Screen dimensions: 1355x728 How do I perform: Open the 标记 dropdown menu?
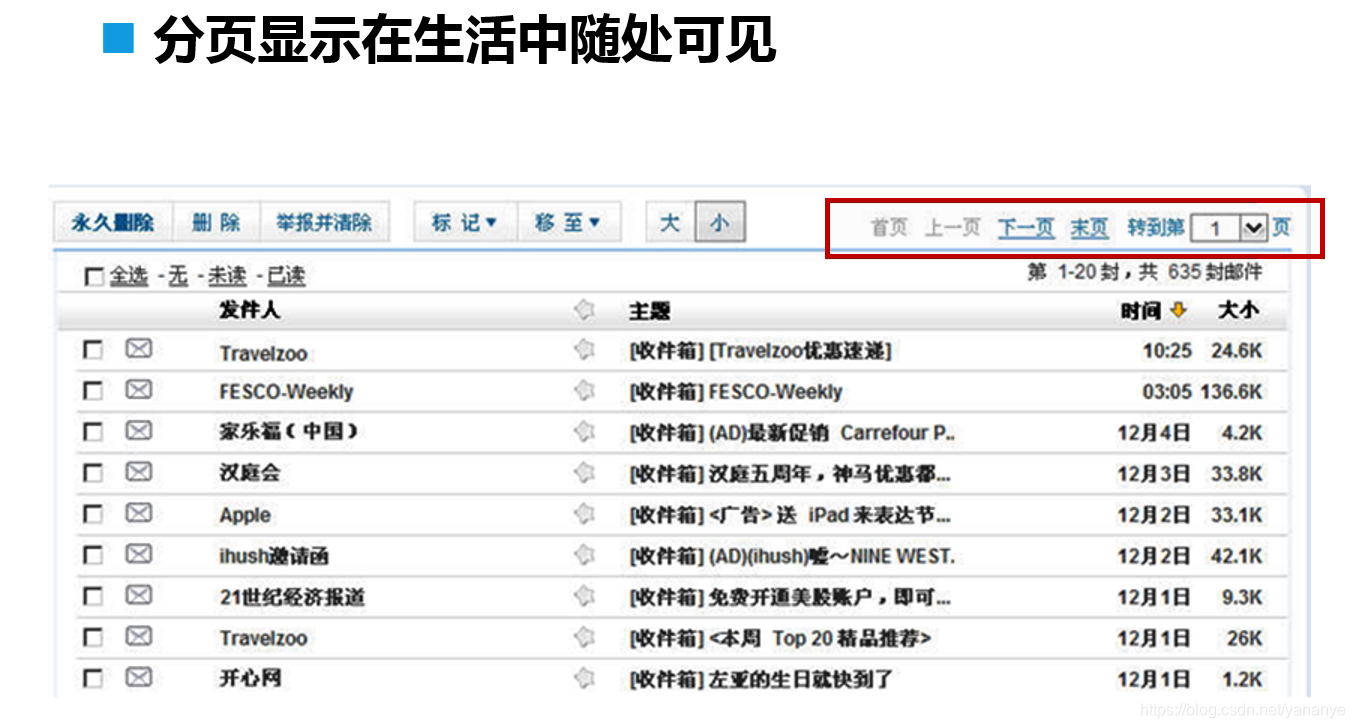tap(465, 223)
